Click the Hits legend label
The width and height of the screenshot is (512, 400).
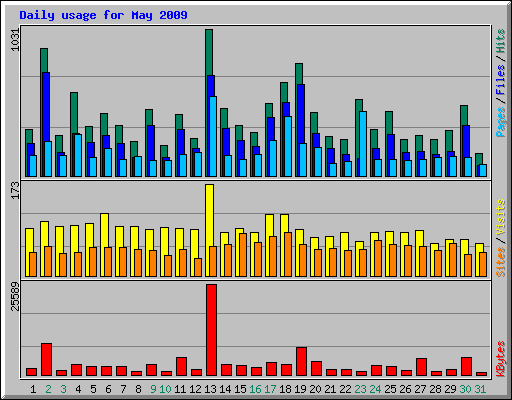pos(501,41)
